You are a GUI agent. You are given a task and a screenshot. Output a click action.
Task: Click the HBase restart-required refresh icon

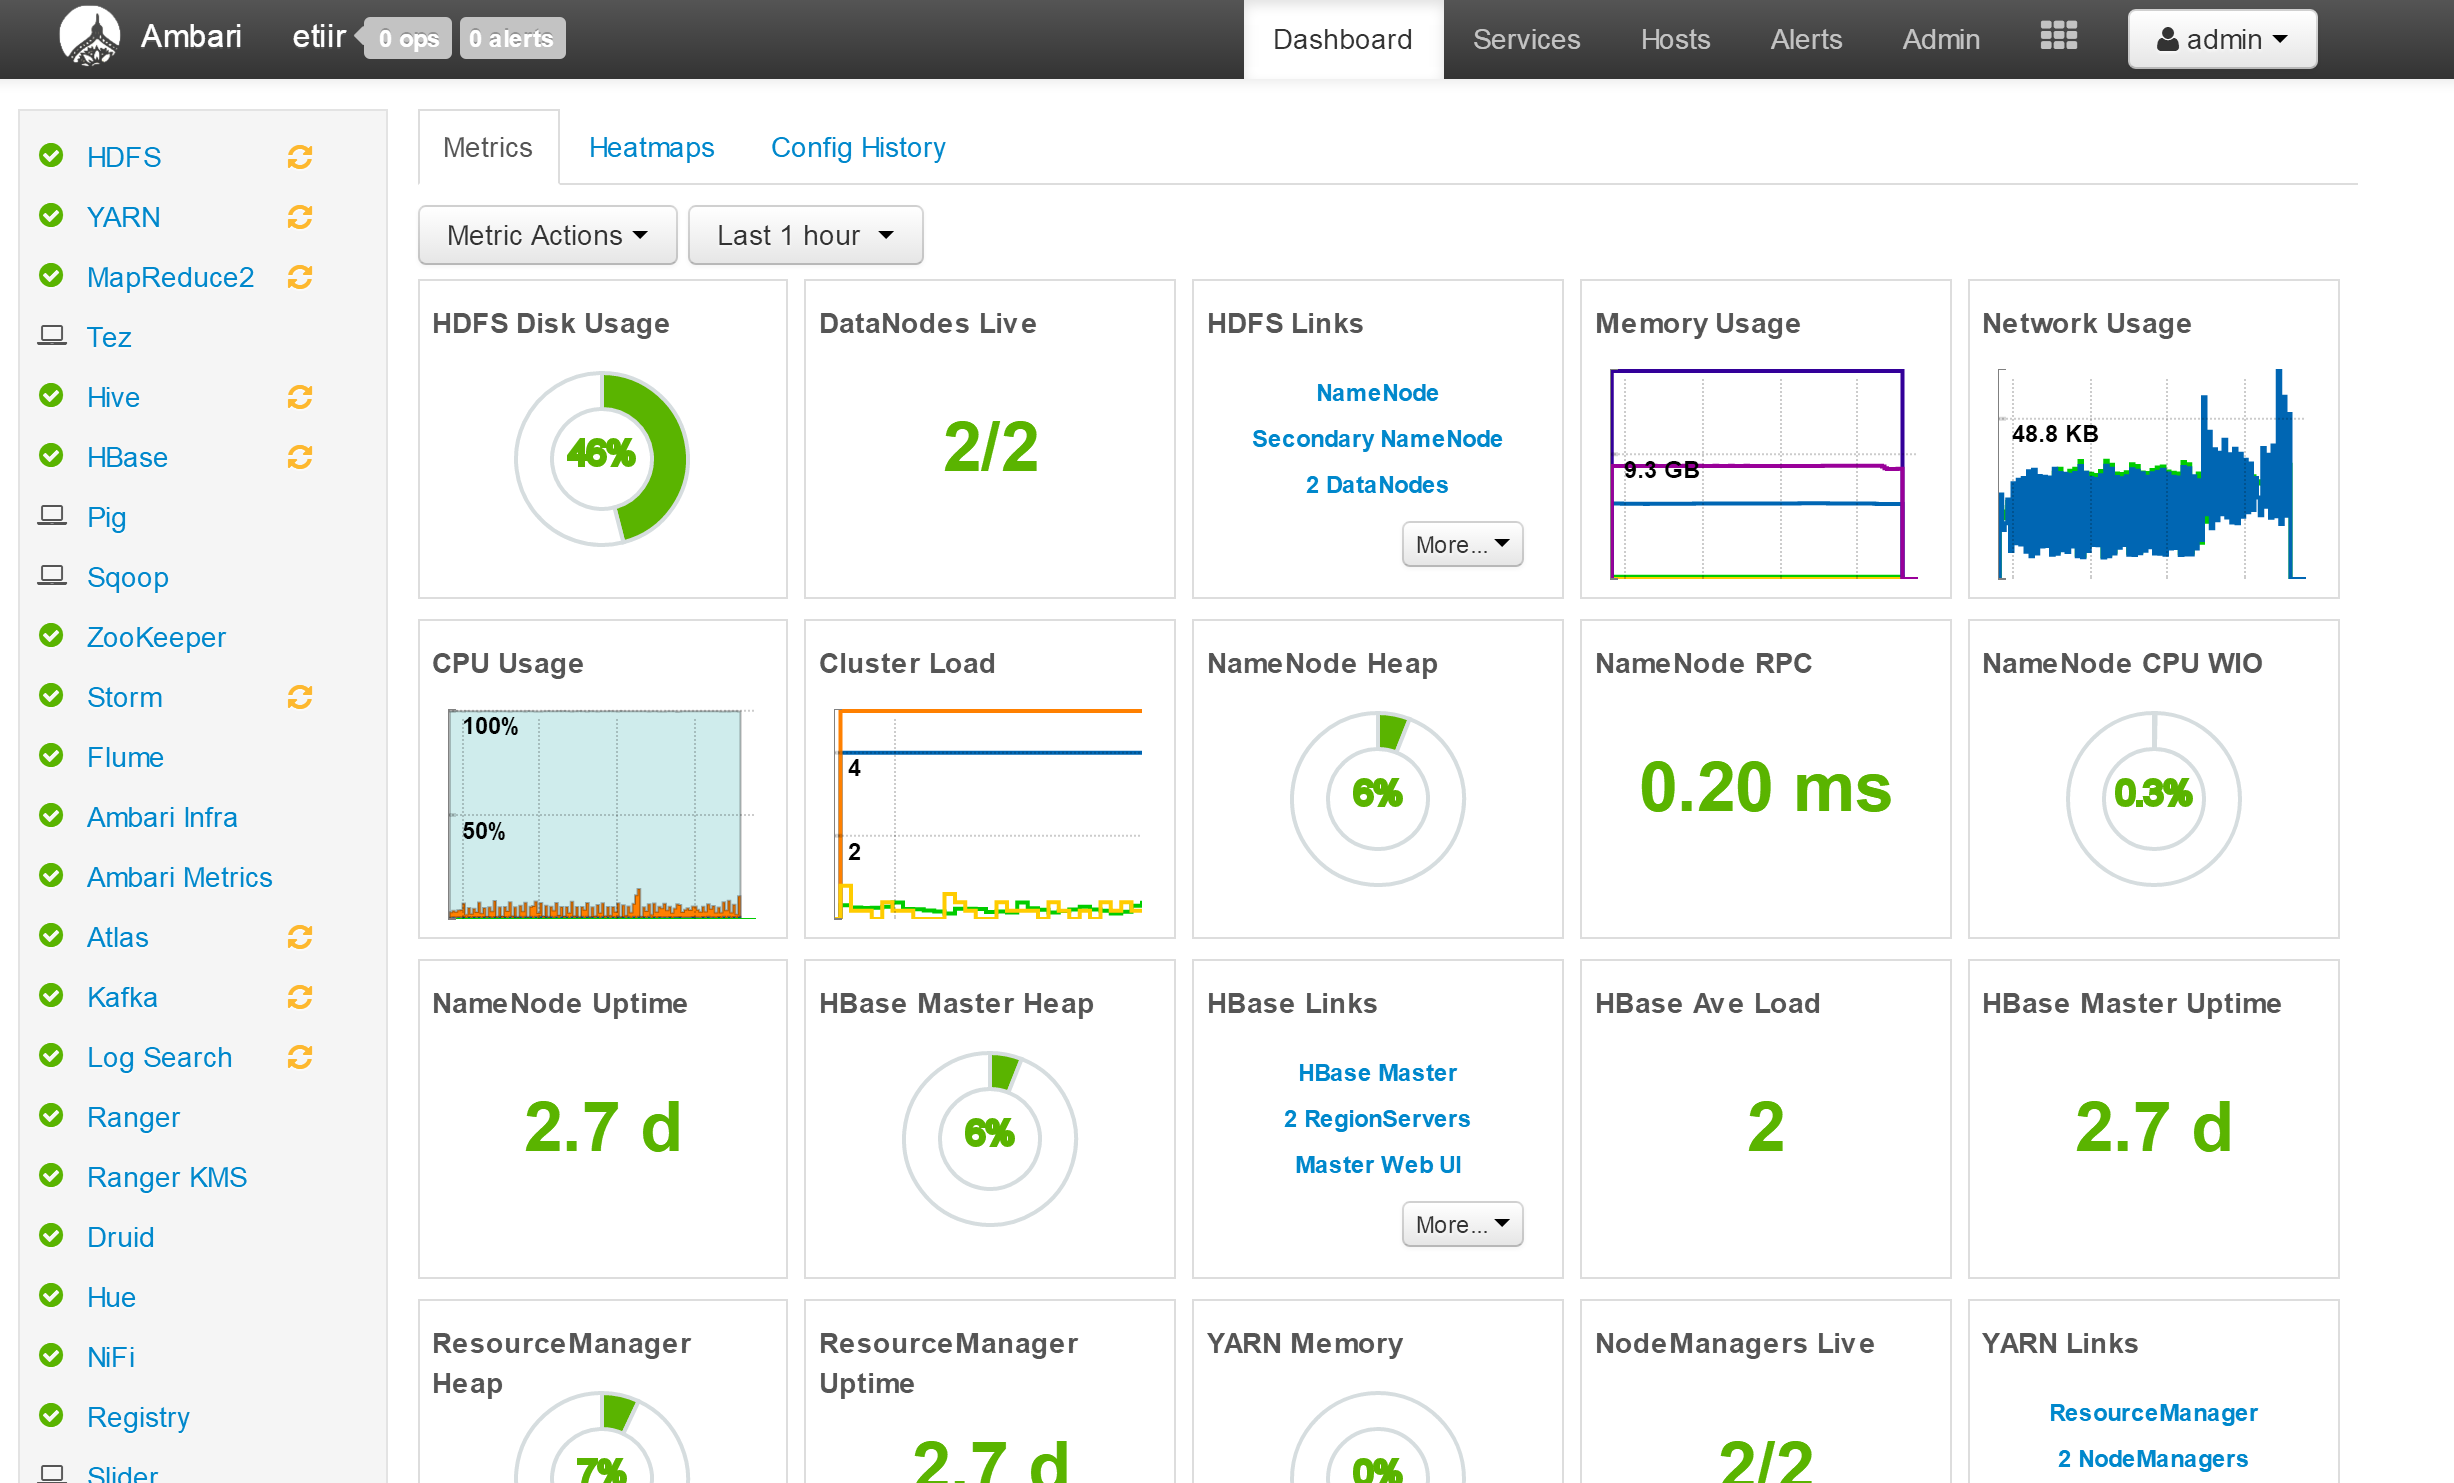pyautogui.click(x=300, y=457)
